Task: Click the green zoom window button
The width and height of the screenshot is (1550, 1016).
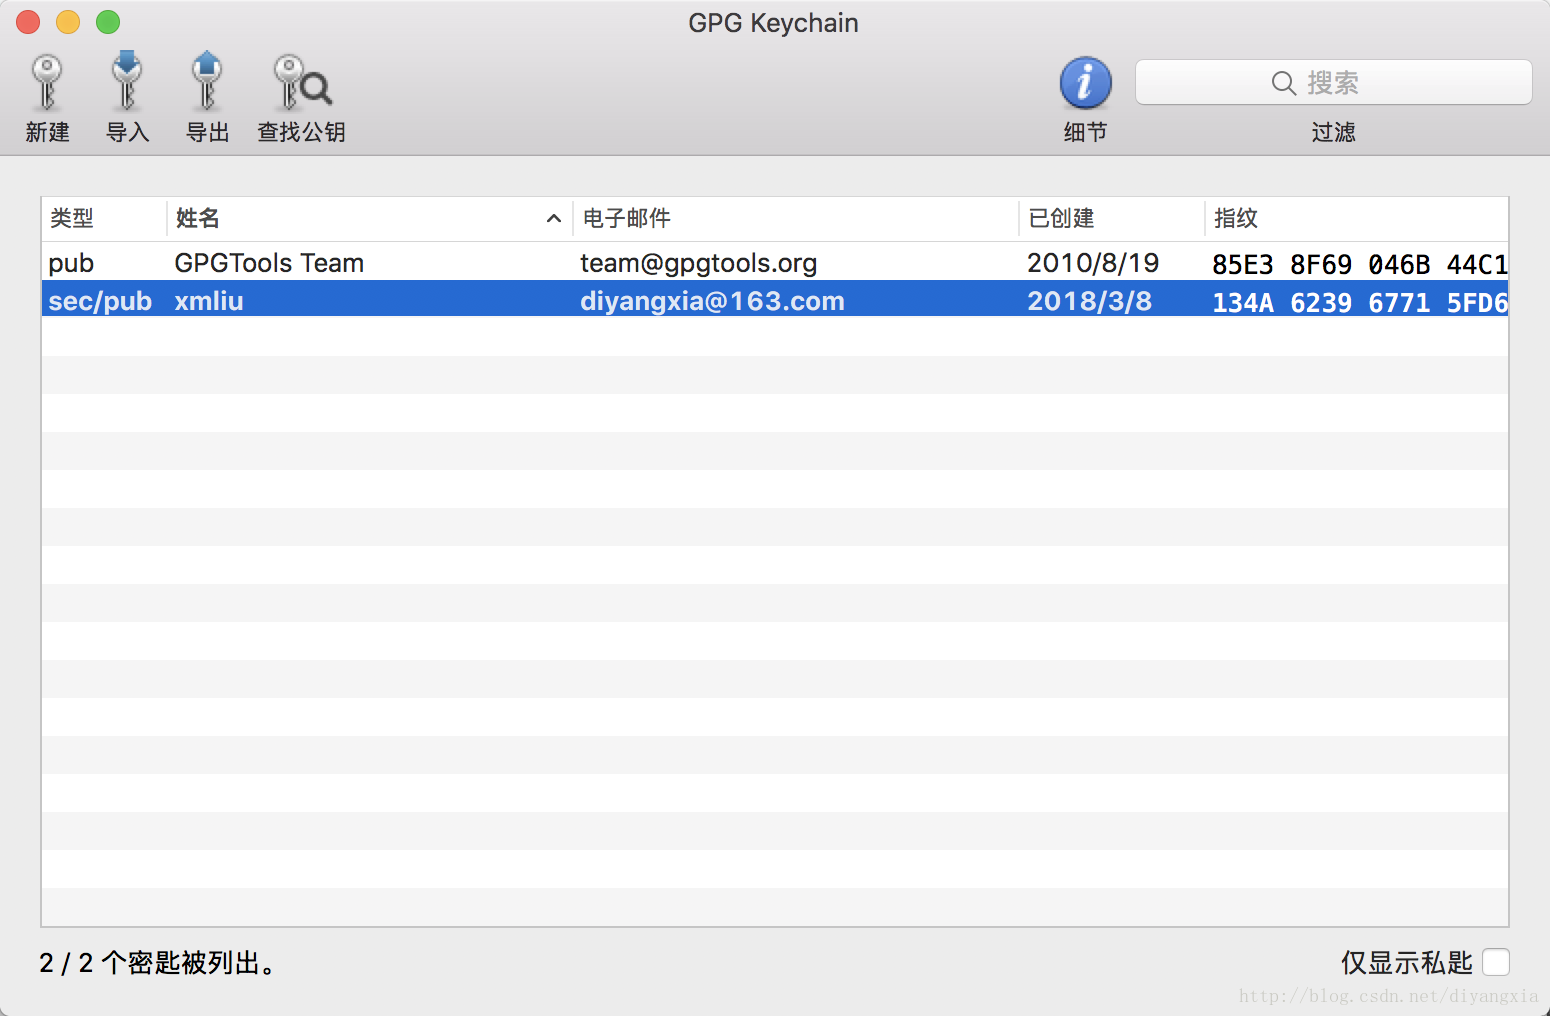Action: click(108, 22)
